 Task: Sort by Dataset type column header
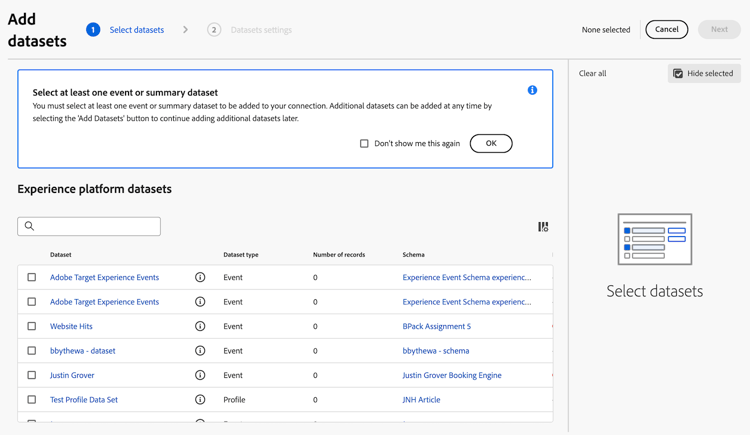coord(241,255)
